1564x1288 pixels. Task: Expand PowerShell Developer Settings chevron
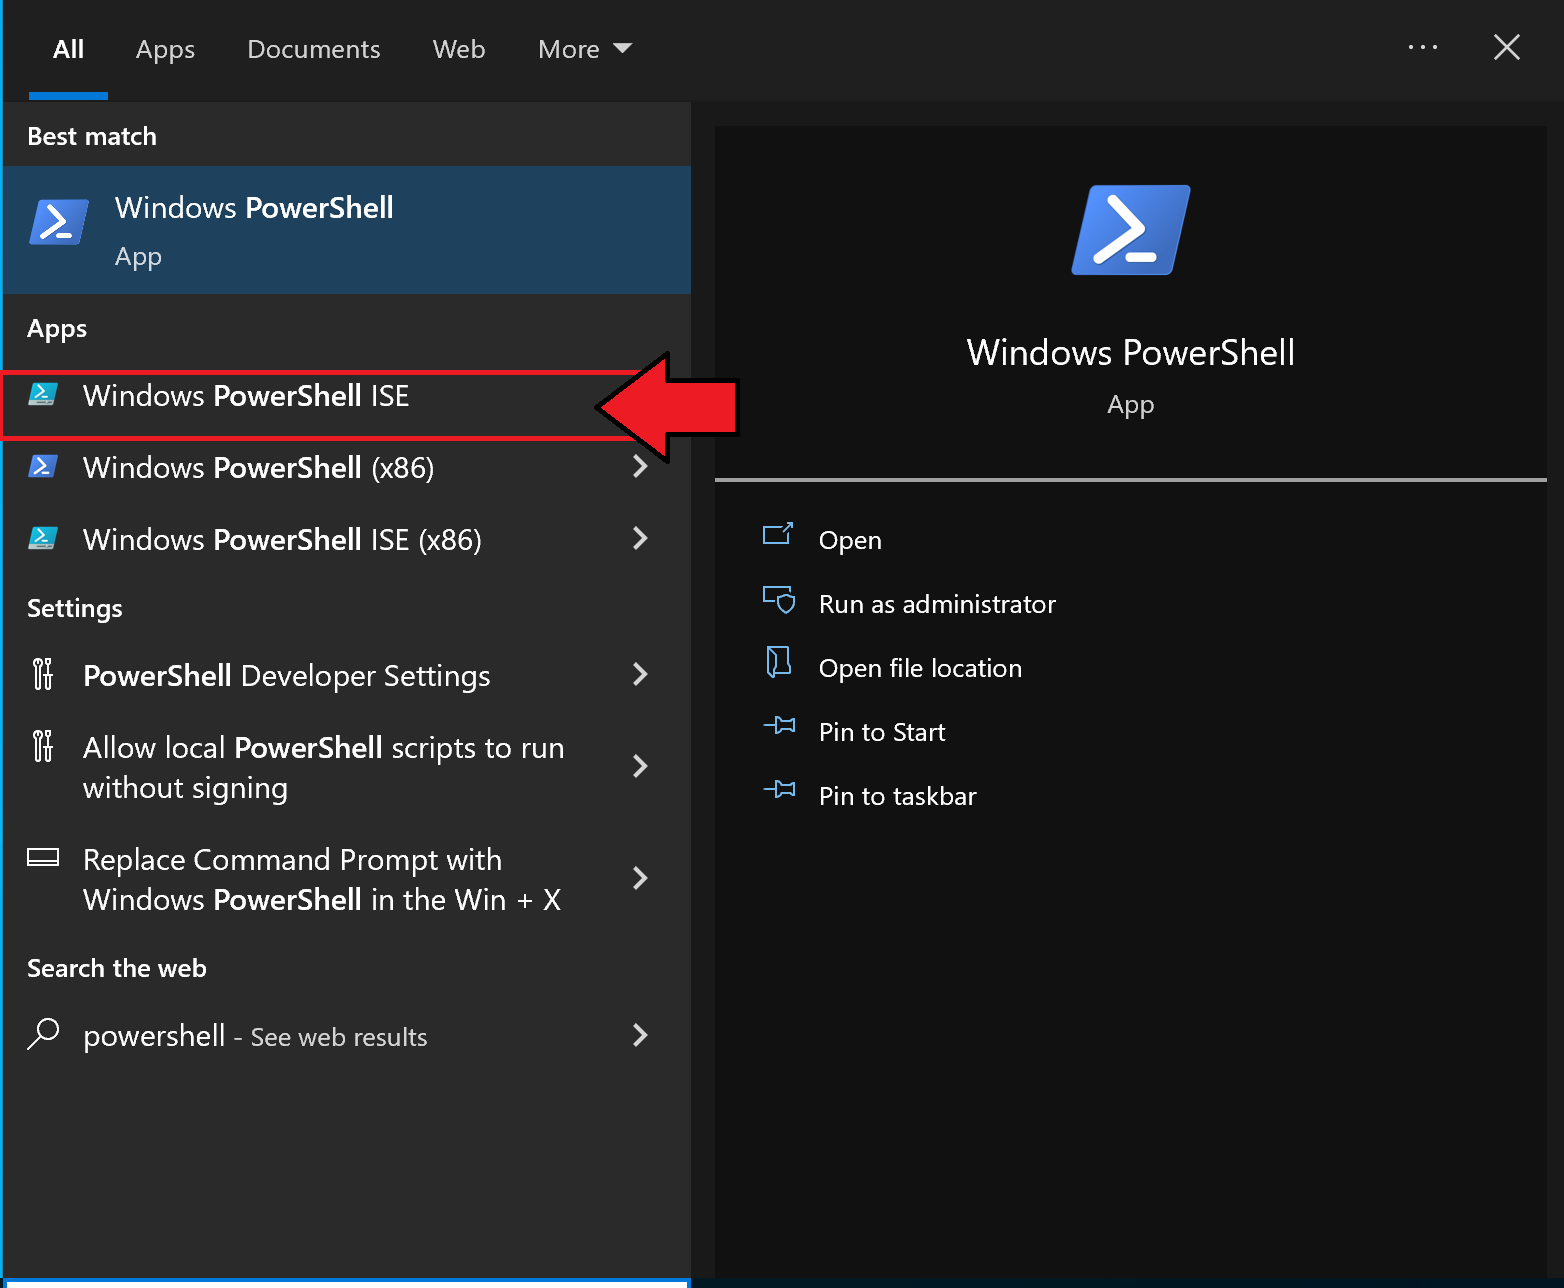tap(641, 675)
